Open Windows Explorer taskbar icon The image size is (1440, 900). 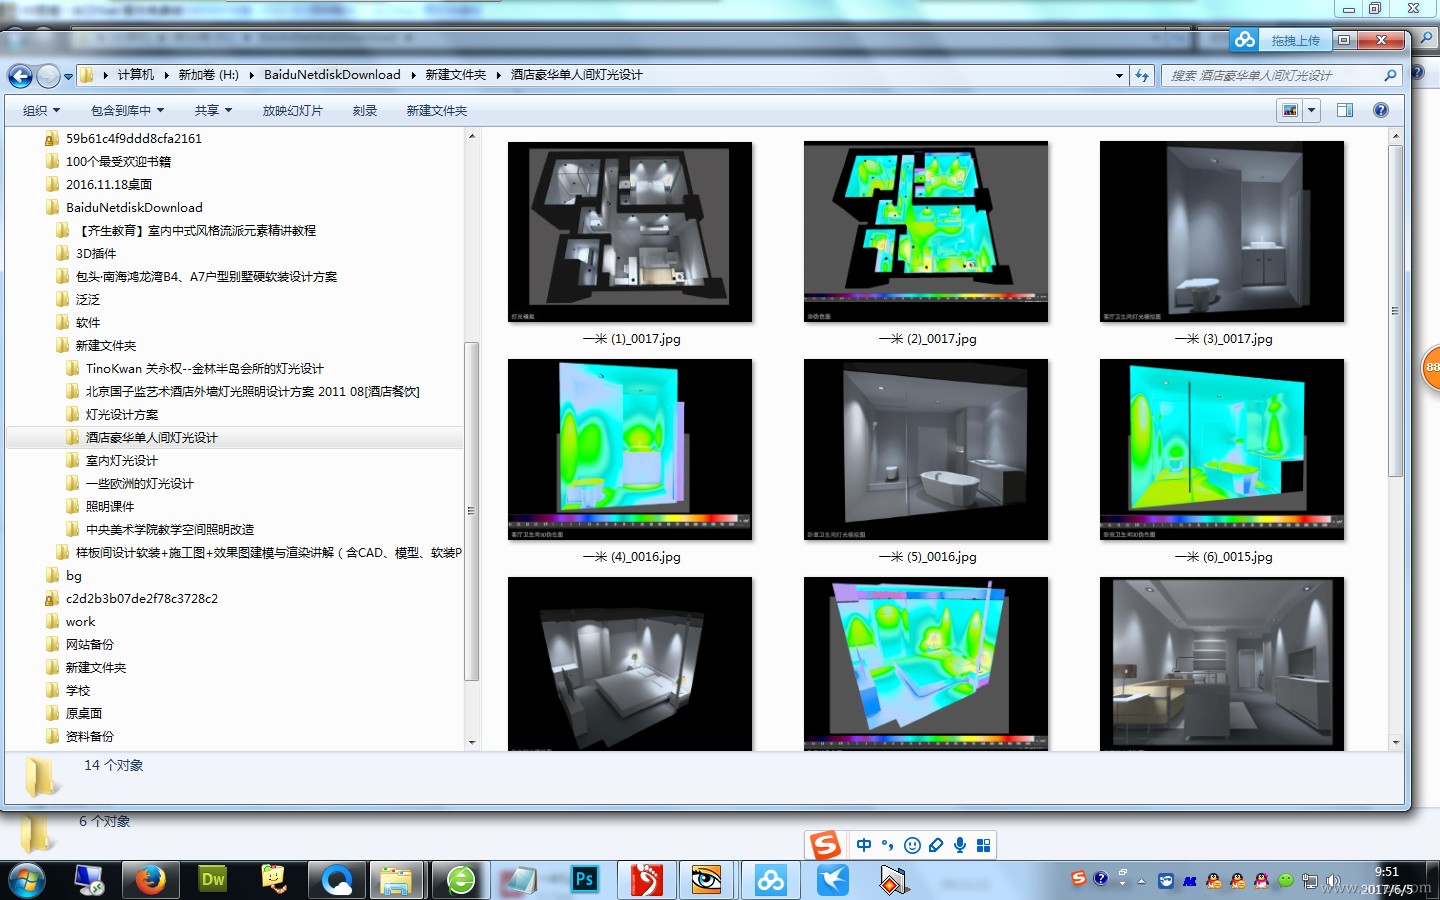tap(397, 880)
